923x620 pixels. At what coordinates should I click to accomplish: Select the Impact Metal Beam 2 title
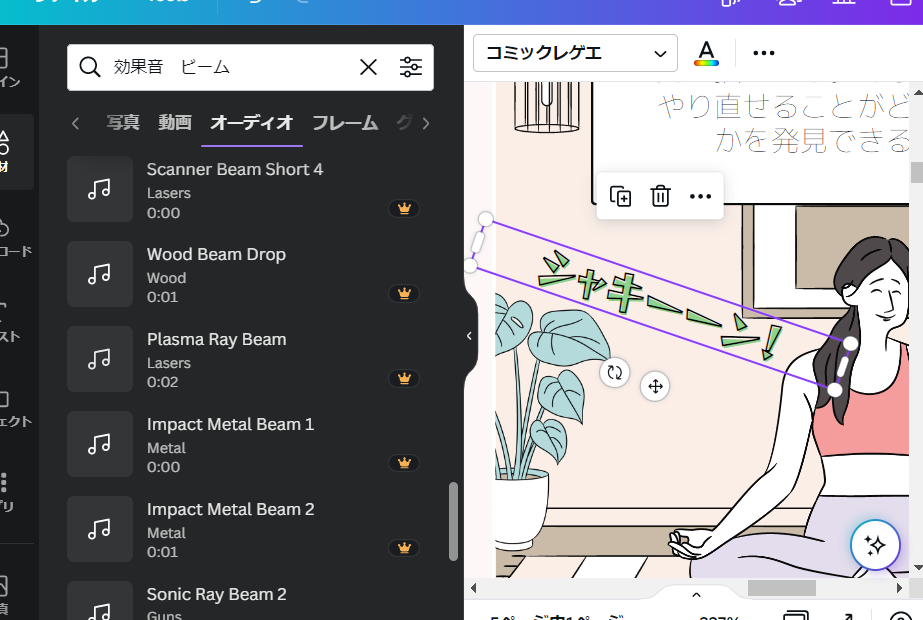230,509
